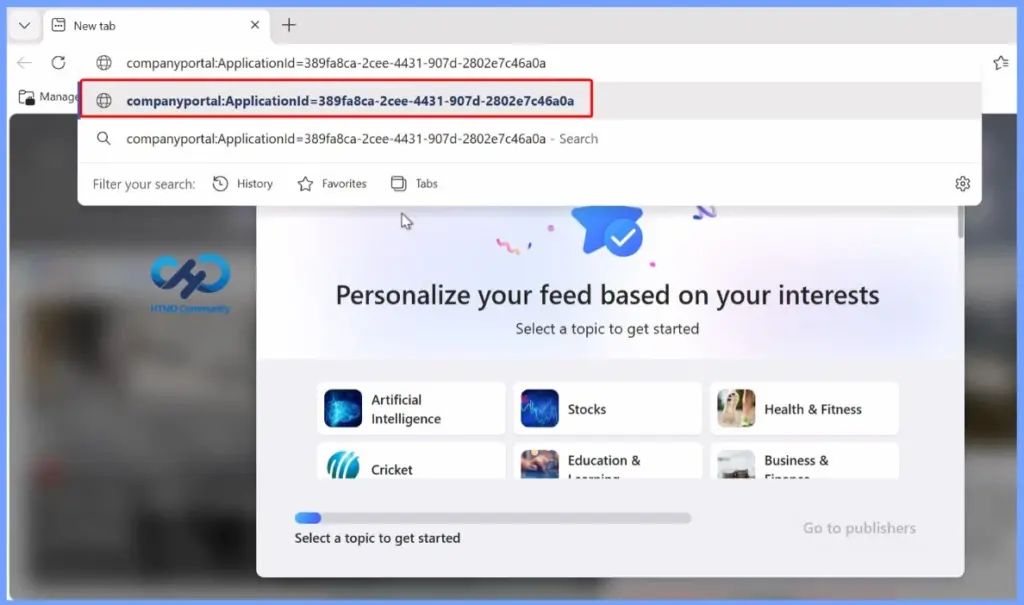This screenshot has height=605, width=1024.
Task: Click the Stocks chart thumbnail
Action: click(539, 408)
